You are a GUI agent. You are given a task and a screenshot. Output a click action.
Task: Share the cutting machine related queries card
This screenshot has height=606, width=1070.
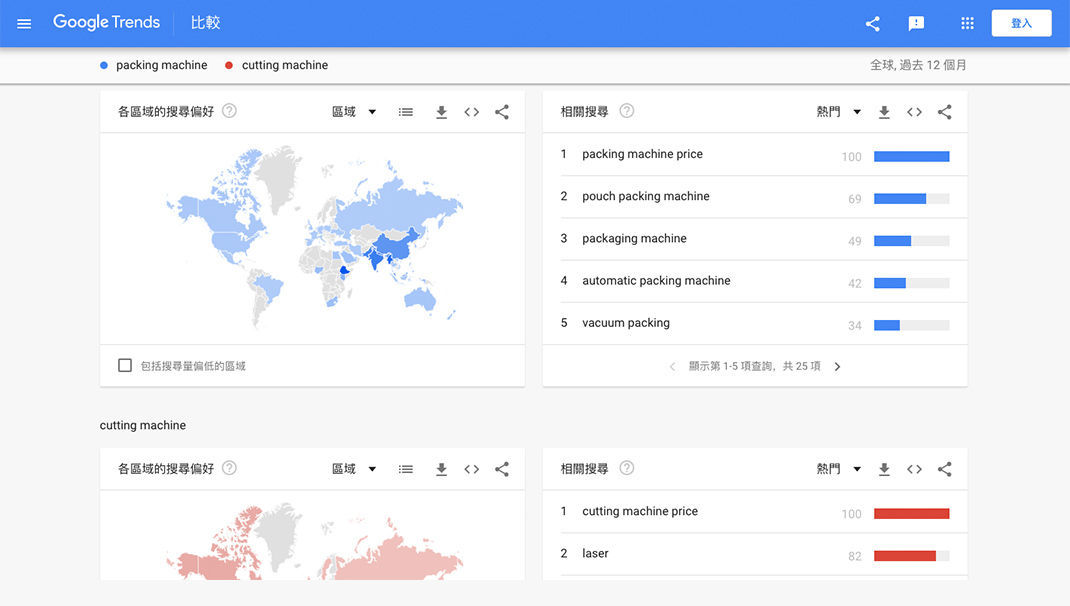(x=944, y=469)
